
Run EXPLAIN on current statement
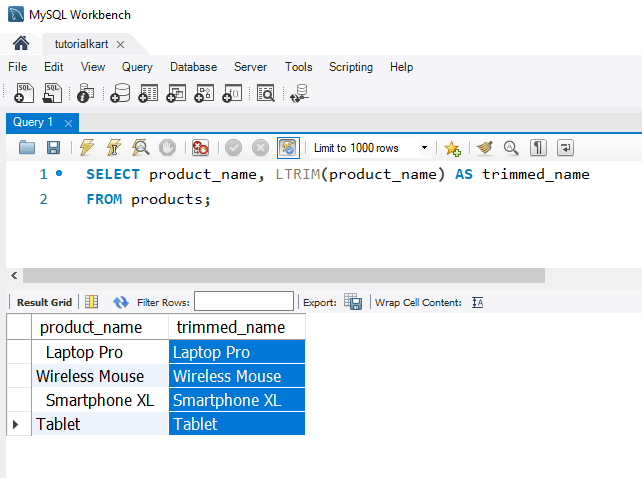pyautogui.click(x=140, y=147)
